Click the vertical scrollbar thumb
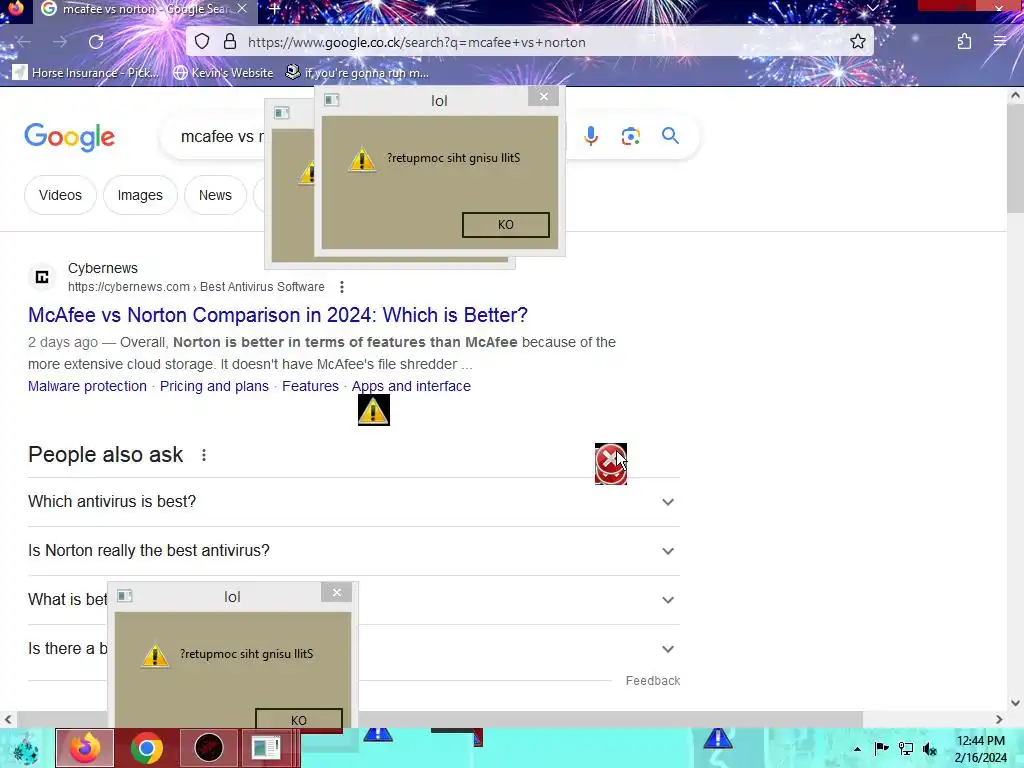 point(1015,158)
